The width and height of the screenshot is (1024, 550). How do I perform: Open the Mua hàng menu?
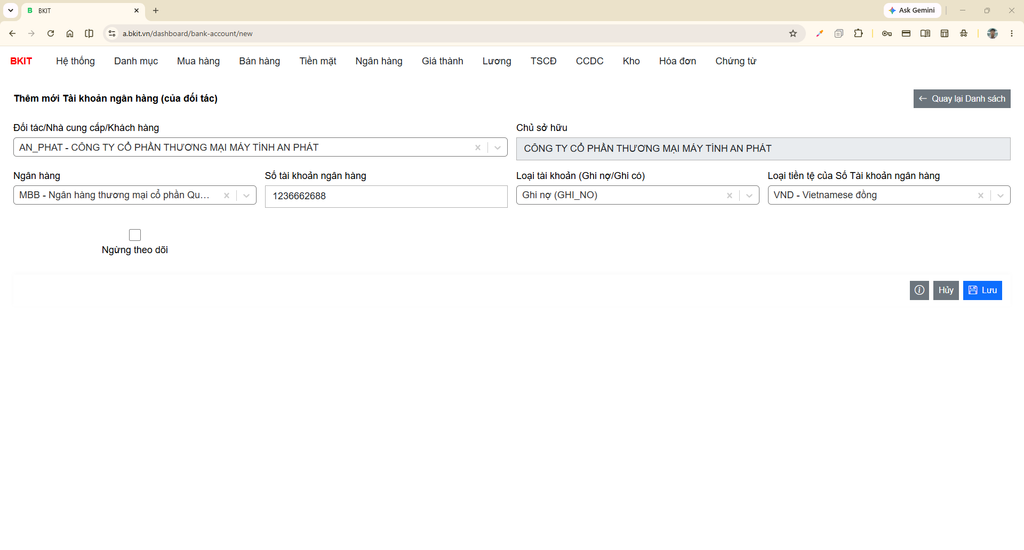coord(198,61)
